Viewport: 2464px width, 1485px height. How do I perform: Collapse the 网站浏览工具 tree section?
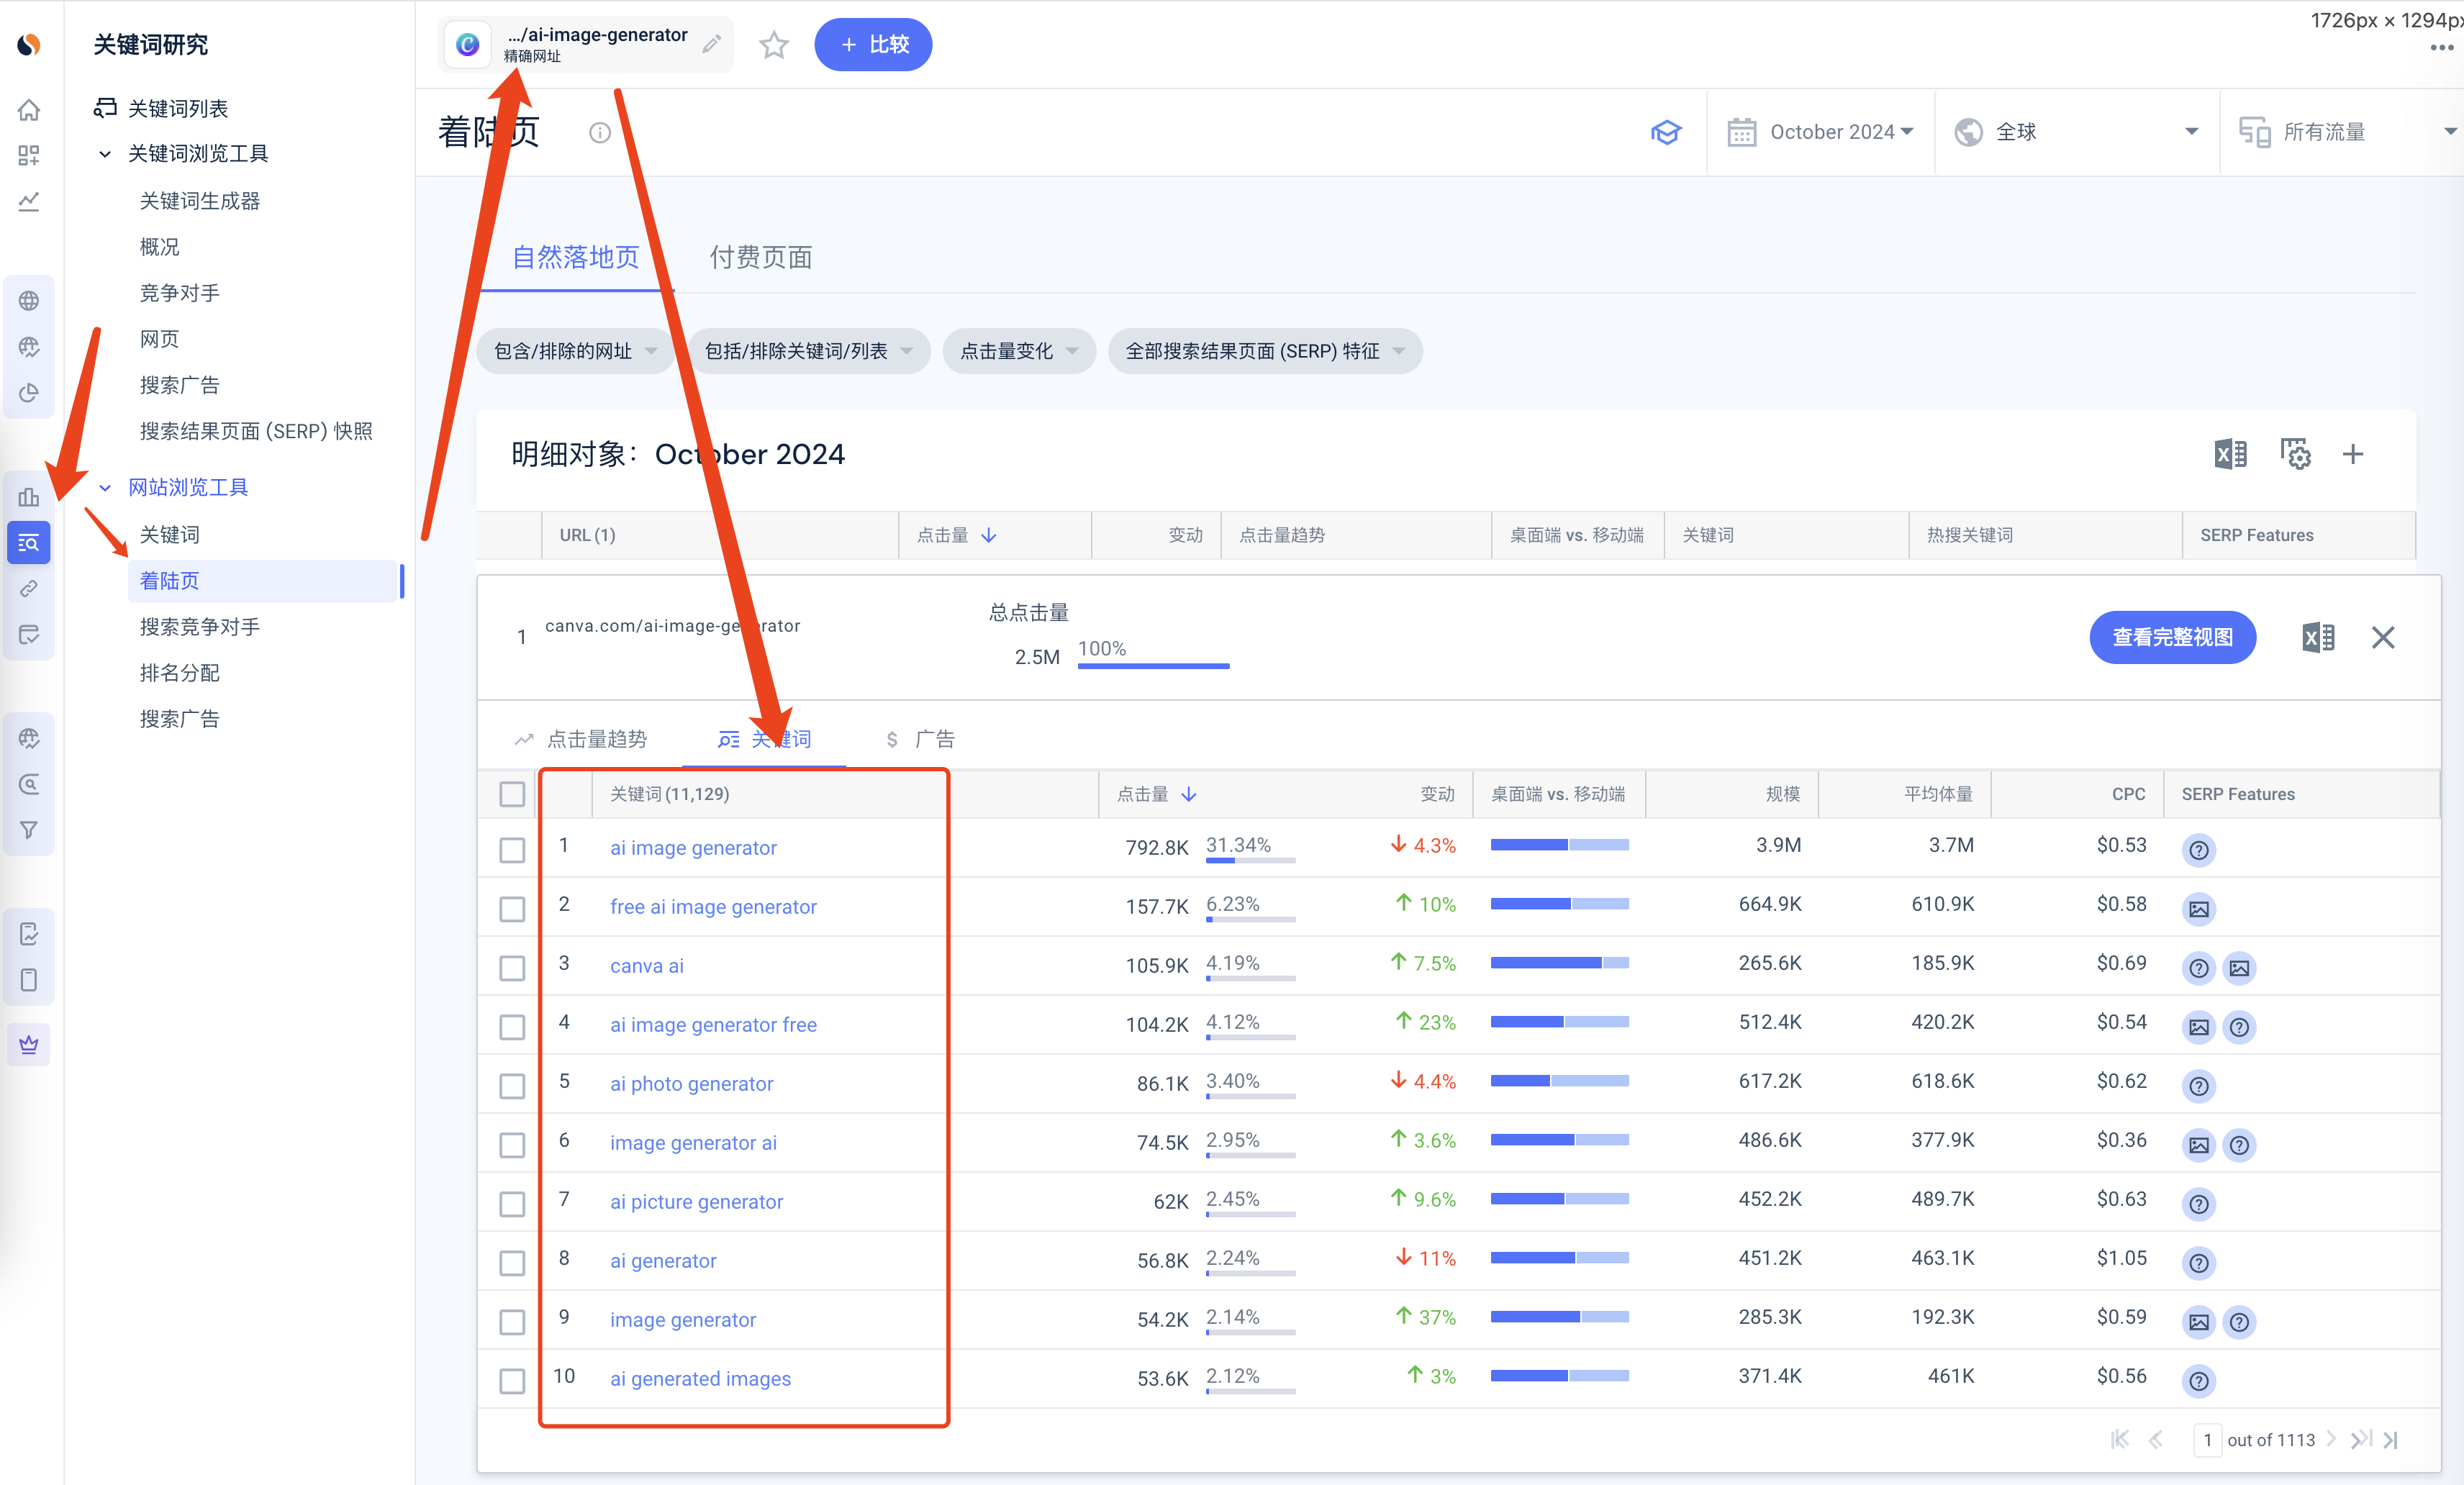pos(105,488)
